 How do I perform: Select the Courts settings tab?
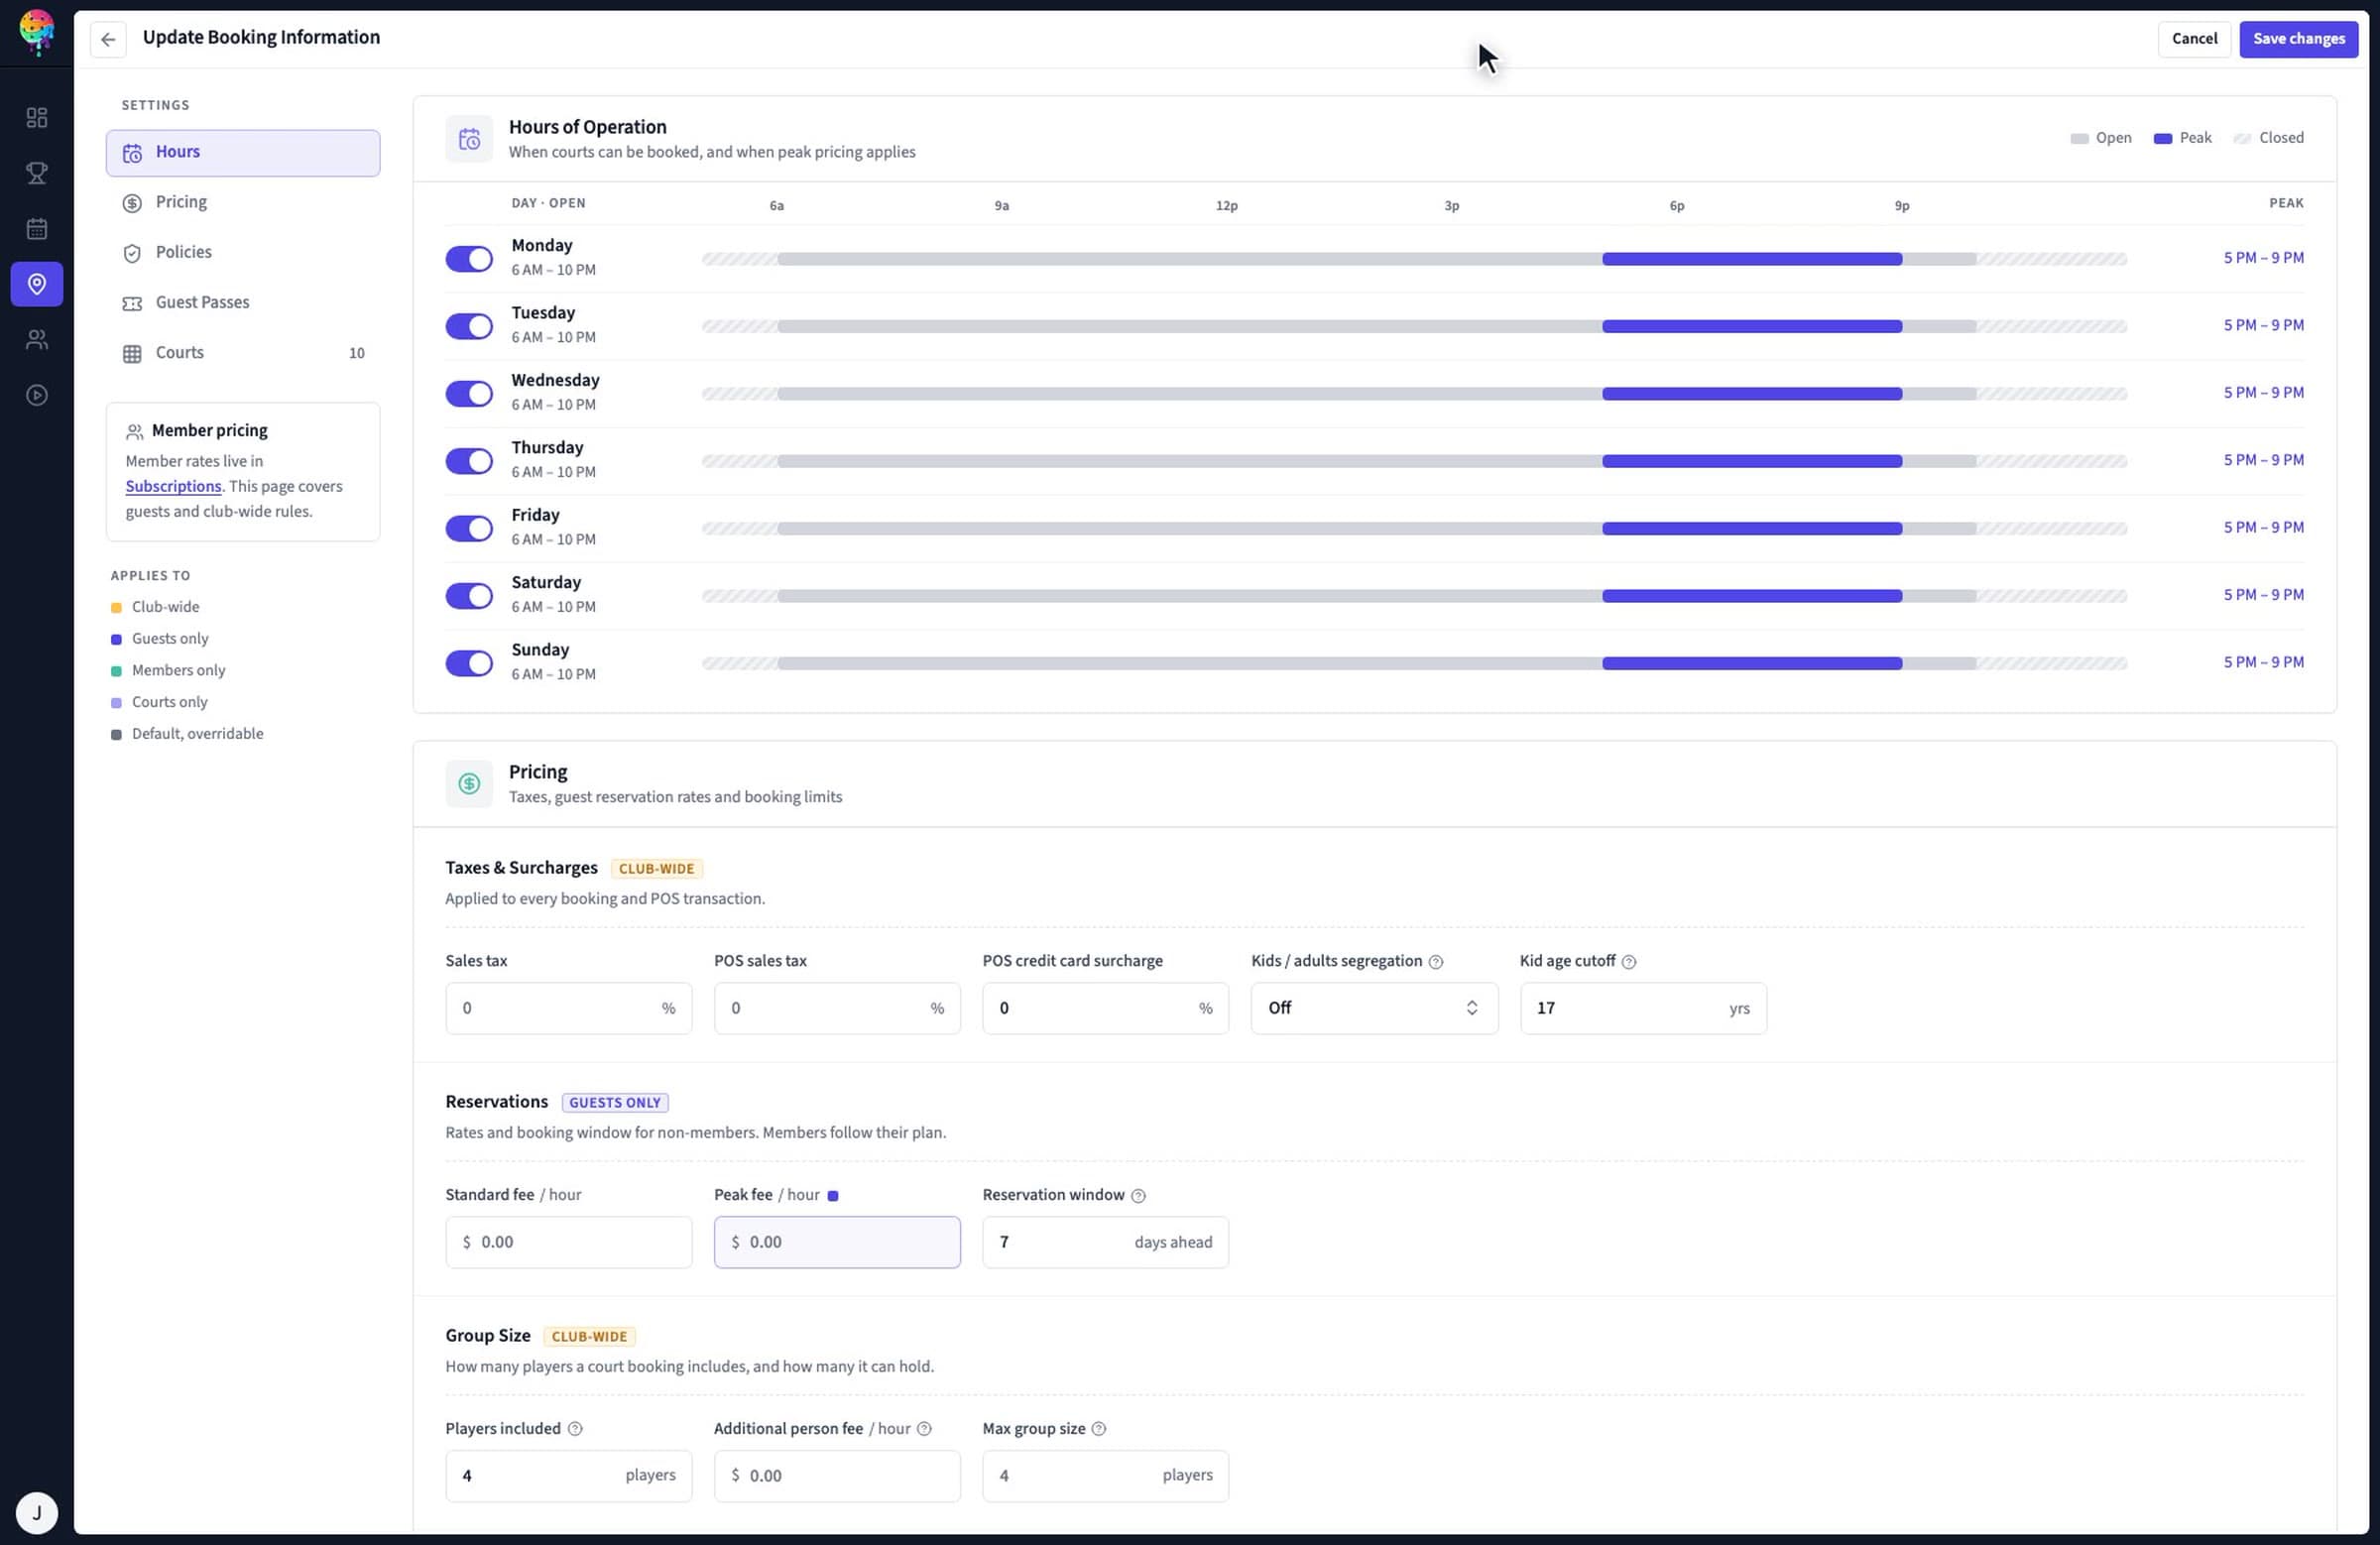click(x=243, y=353)
